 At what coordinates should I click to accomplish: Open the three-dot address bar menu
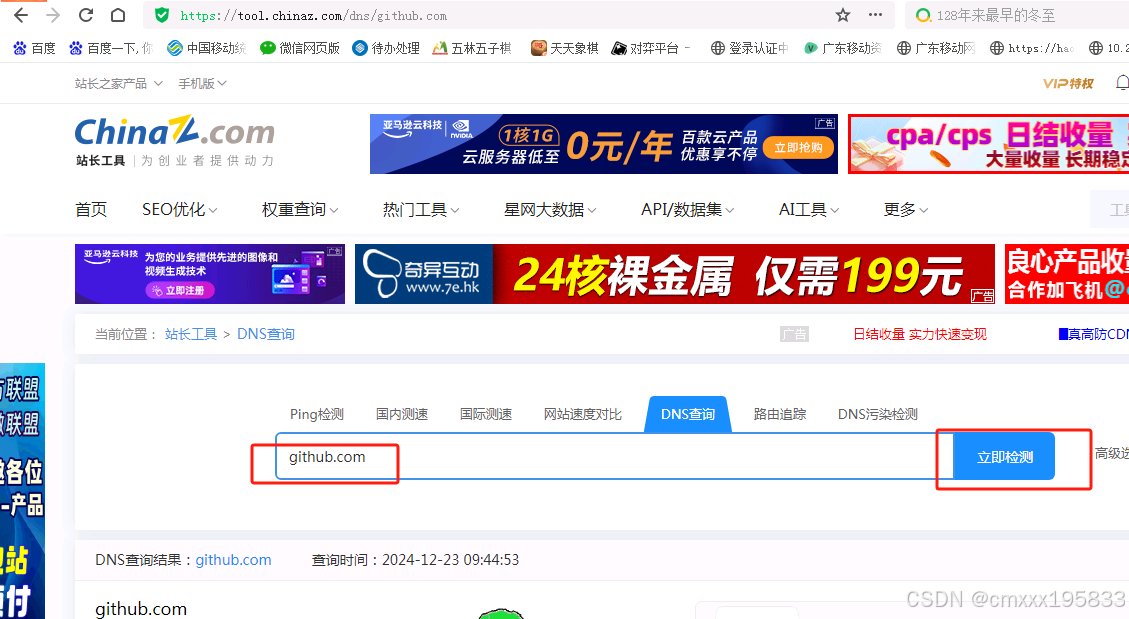point(876,15)
